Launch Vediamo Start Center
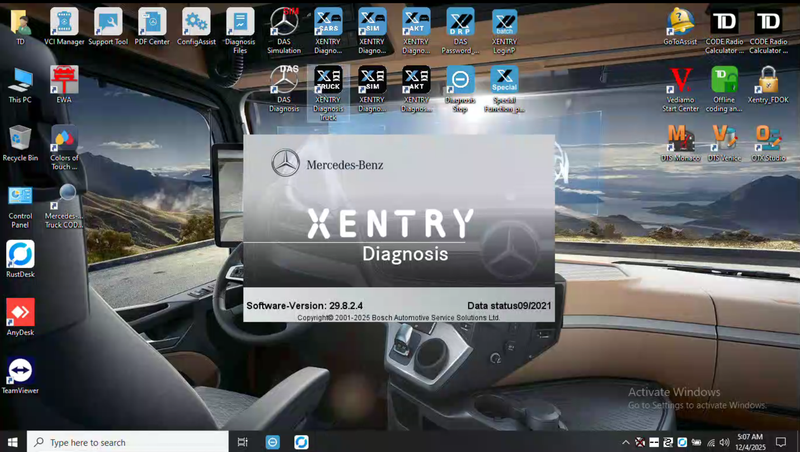This screenshot has height=452, width=800. click(681, 80)
